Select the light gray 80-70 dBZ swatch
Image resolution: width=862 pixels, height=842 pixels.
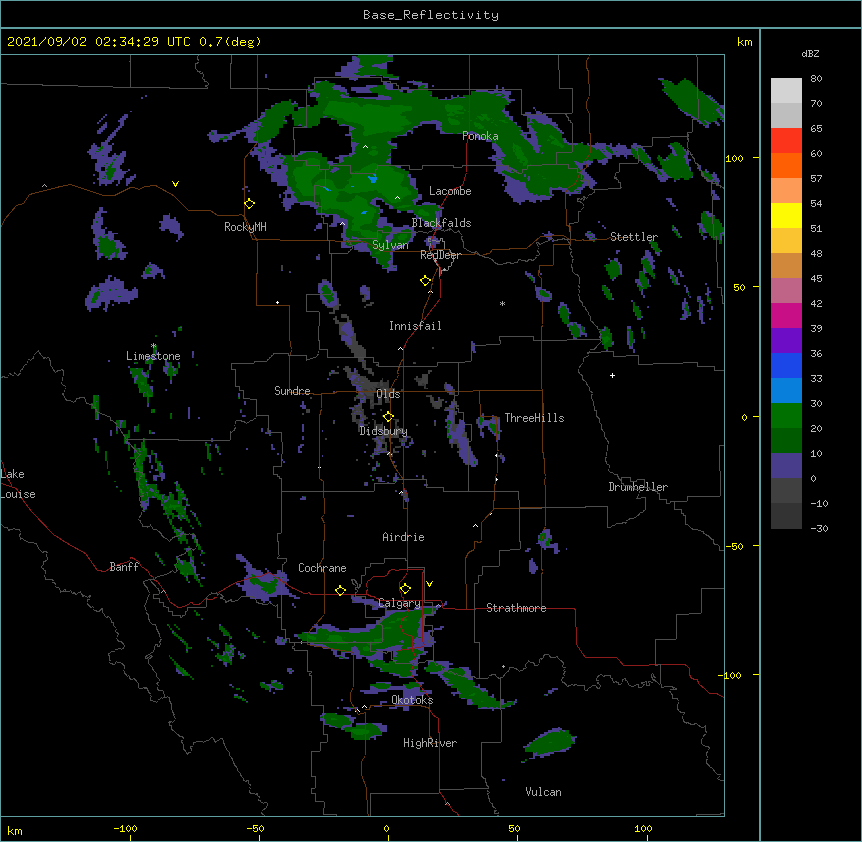coord(786,91)
